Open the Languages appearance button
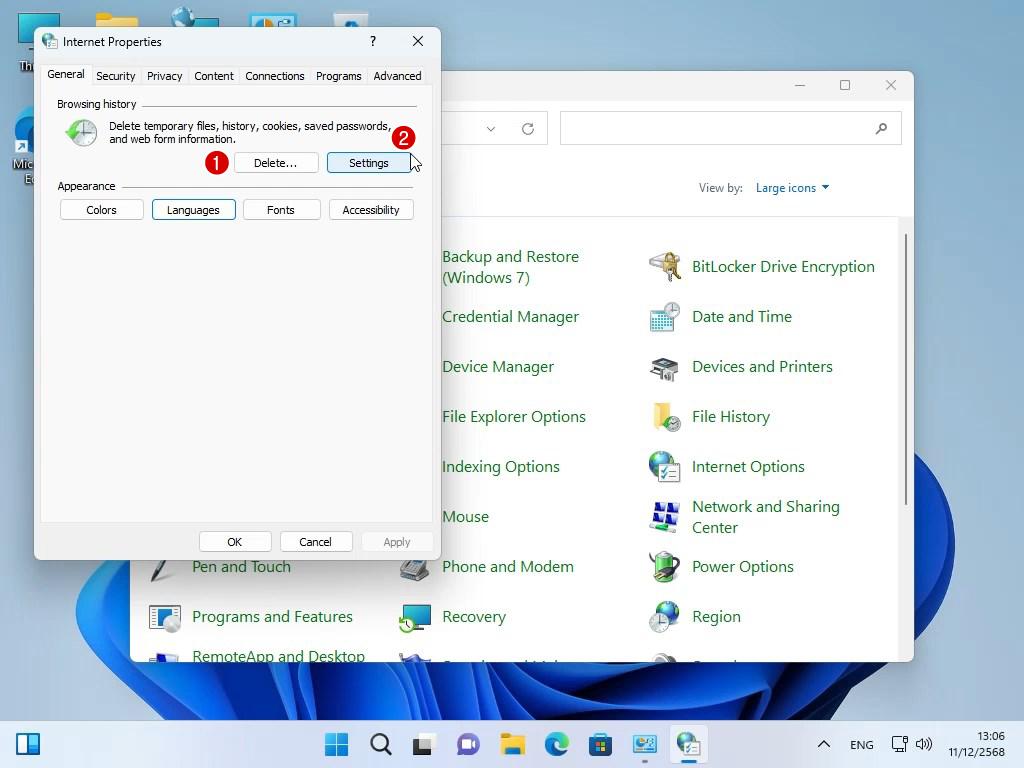 pyautogui.click(x=193, y=210)
